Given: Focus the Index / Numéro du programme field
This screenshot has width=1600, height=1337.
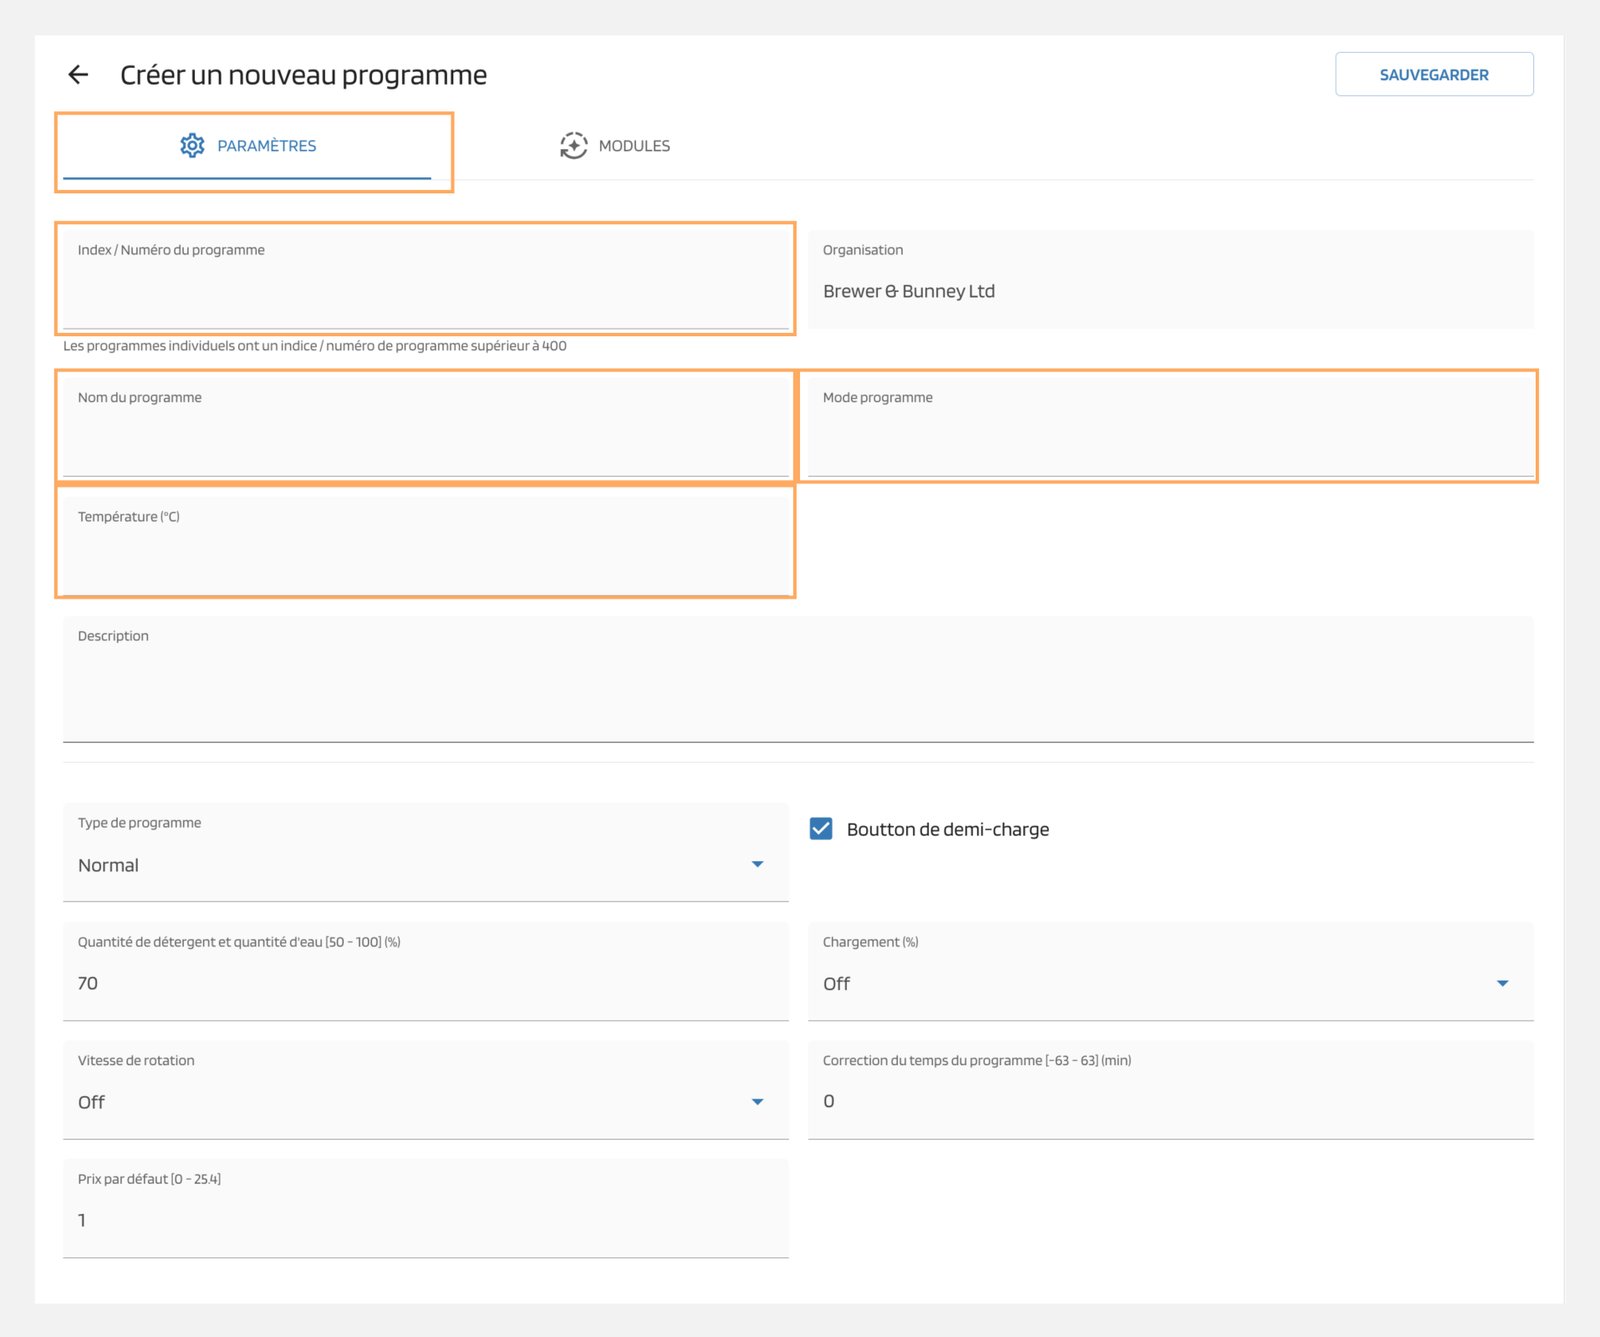Looking at the screenshot, I should pyautogui.click(x=425, y=290).
